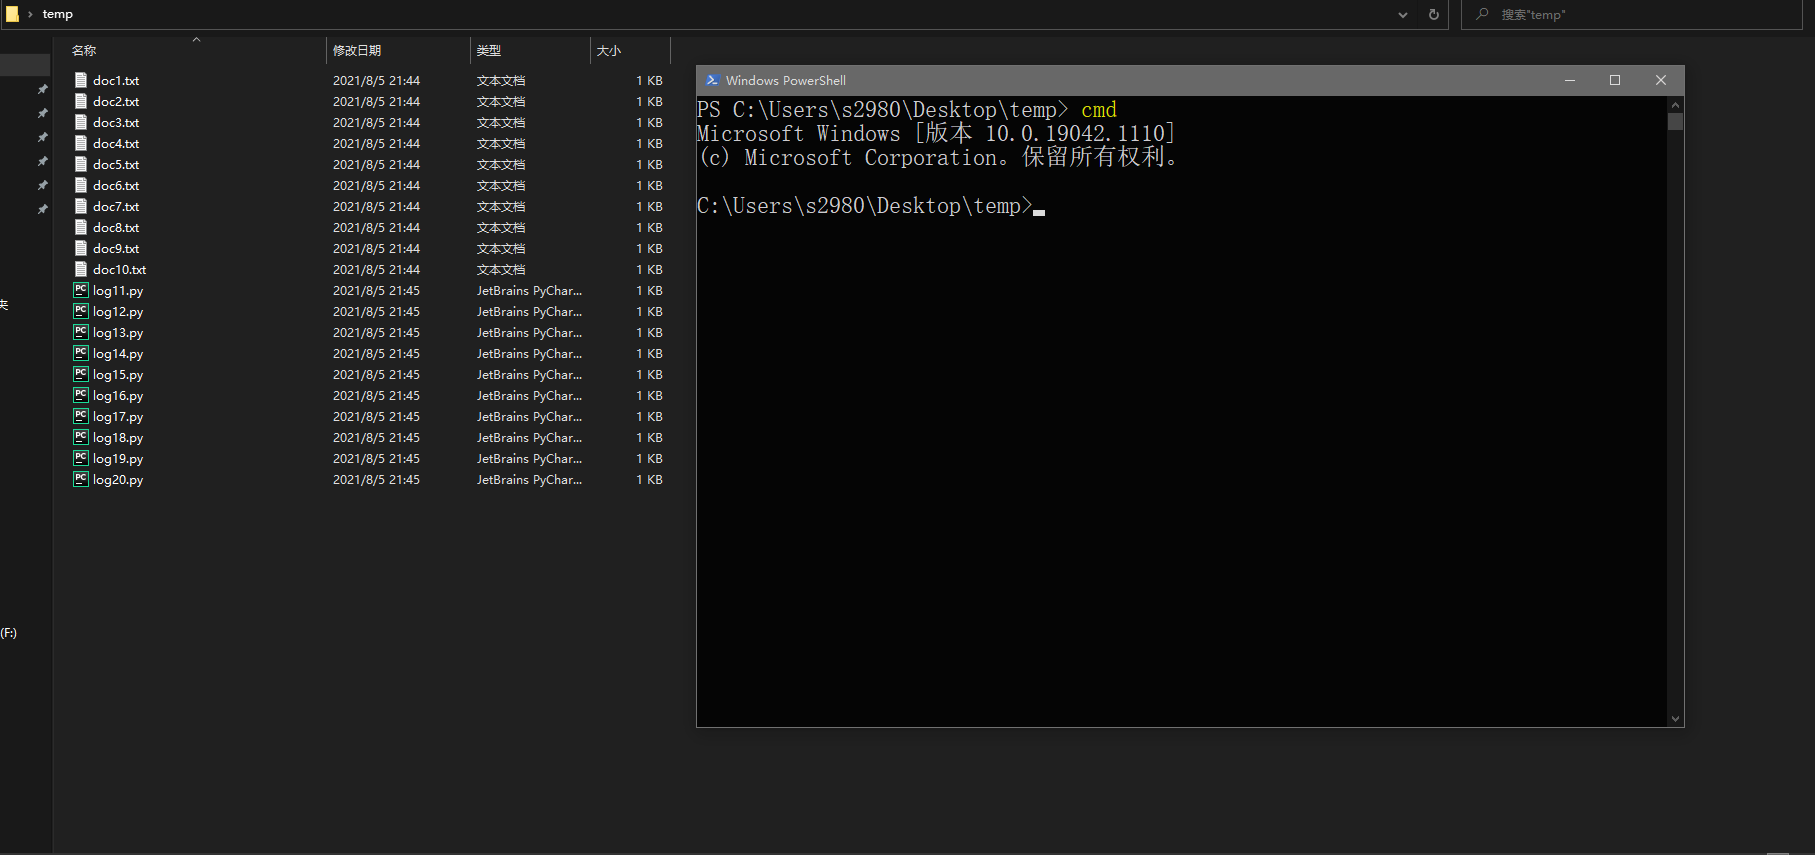Image resolution: width=1815 pixels, height=855 pixels.
Task: Maximize the Windows PowerShell window
Action: coord(1615,80)
